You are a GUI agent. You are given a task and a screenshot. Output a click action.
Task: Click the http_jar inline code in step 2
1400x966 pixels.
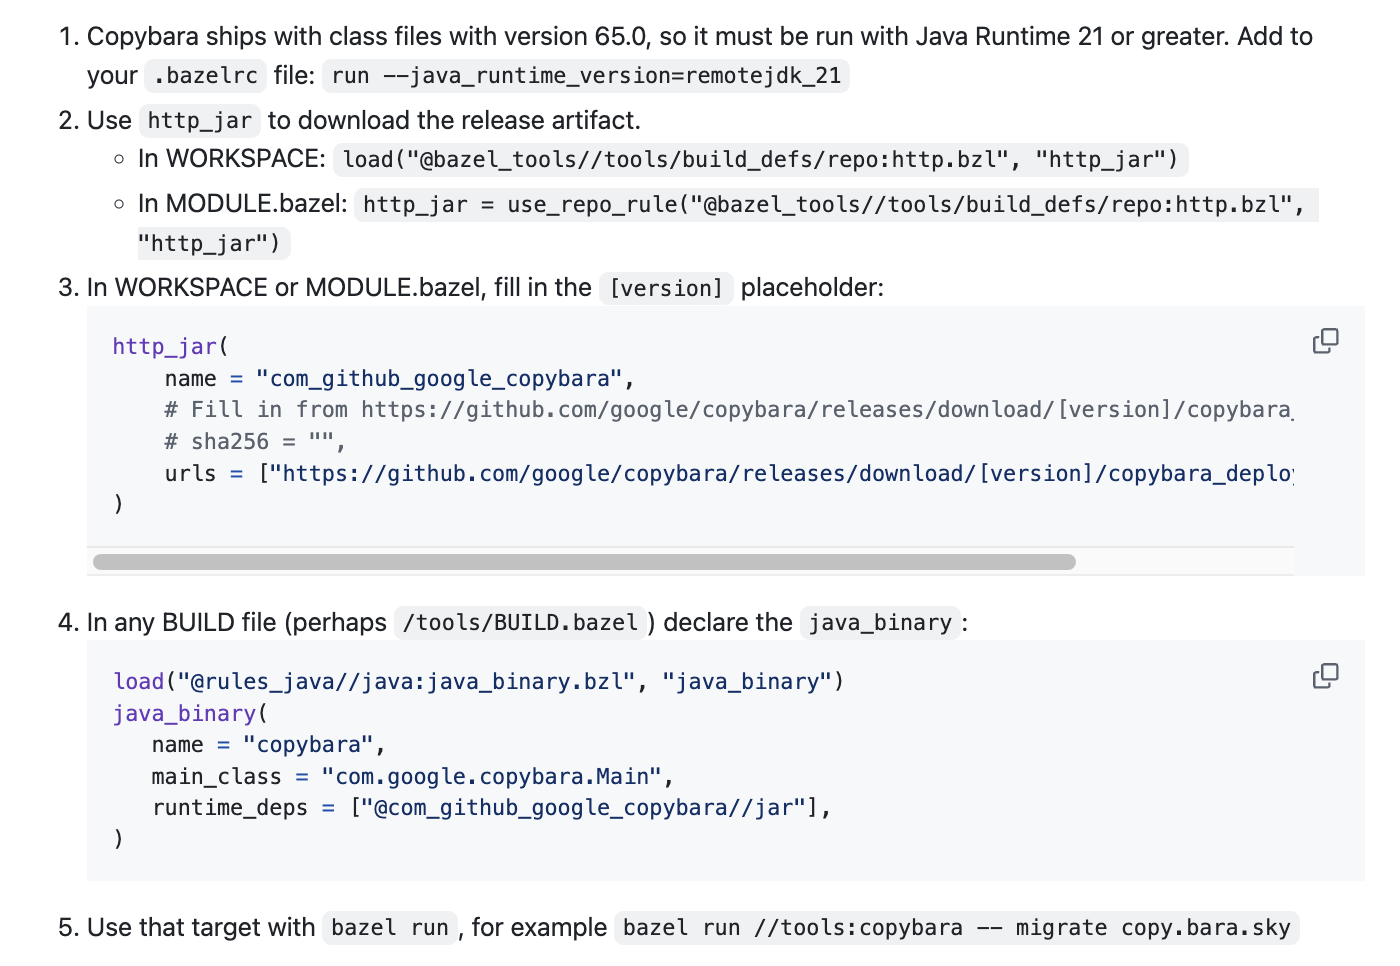[x=199, y=121]
